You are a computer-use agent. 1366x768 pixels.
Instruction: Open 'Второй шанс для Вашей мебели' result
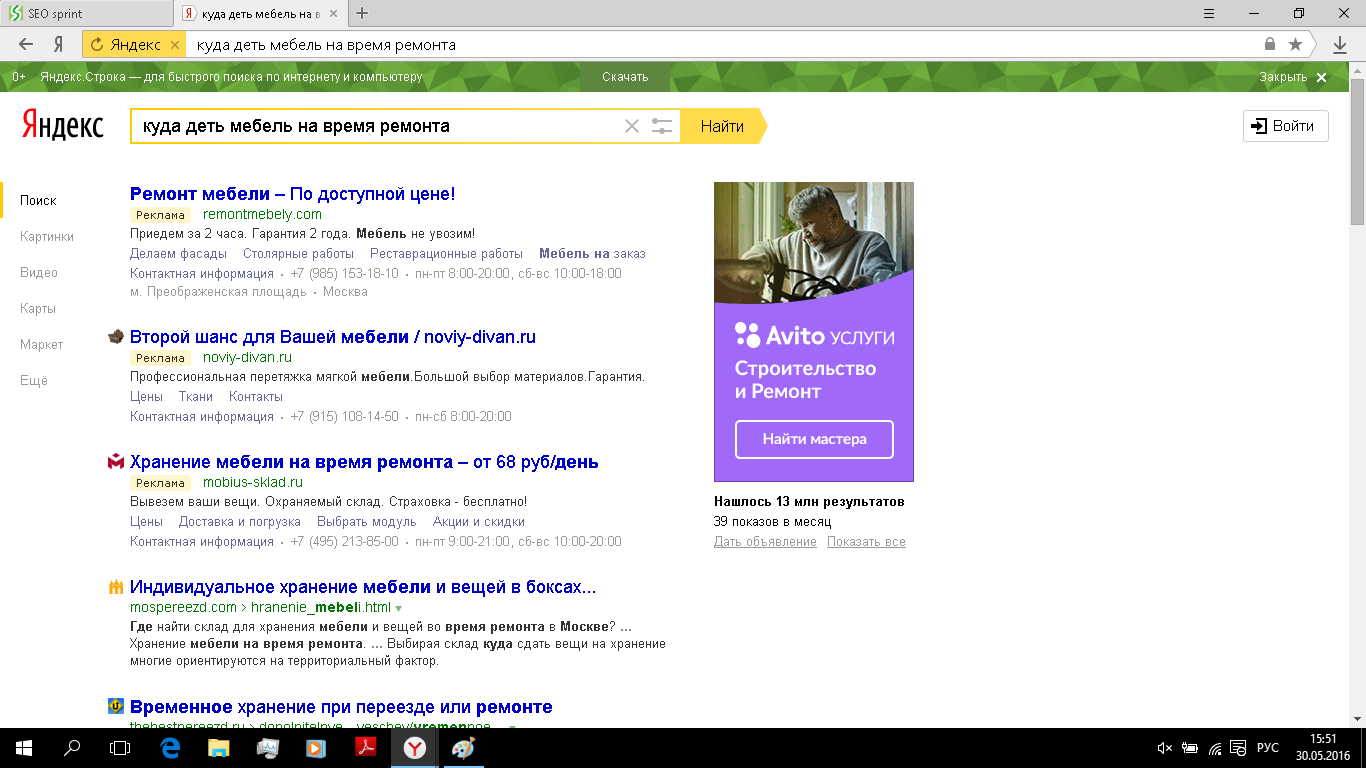[333, 337]
